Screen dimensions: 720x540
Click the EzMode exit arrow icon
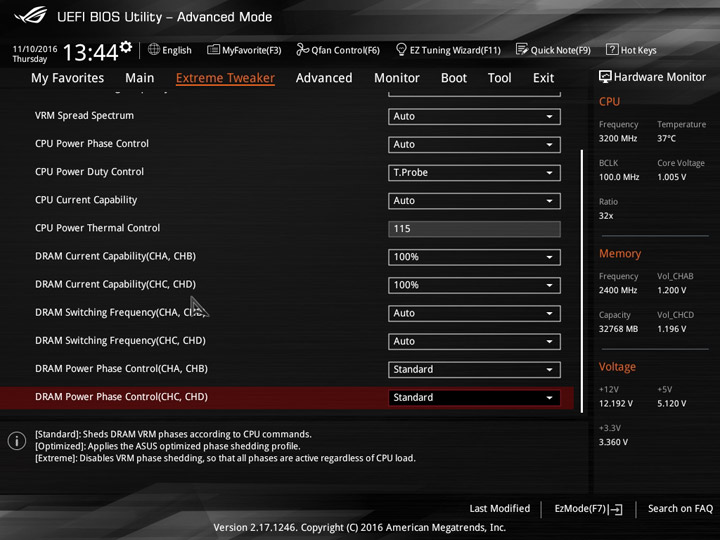click(616, 509)
